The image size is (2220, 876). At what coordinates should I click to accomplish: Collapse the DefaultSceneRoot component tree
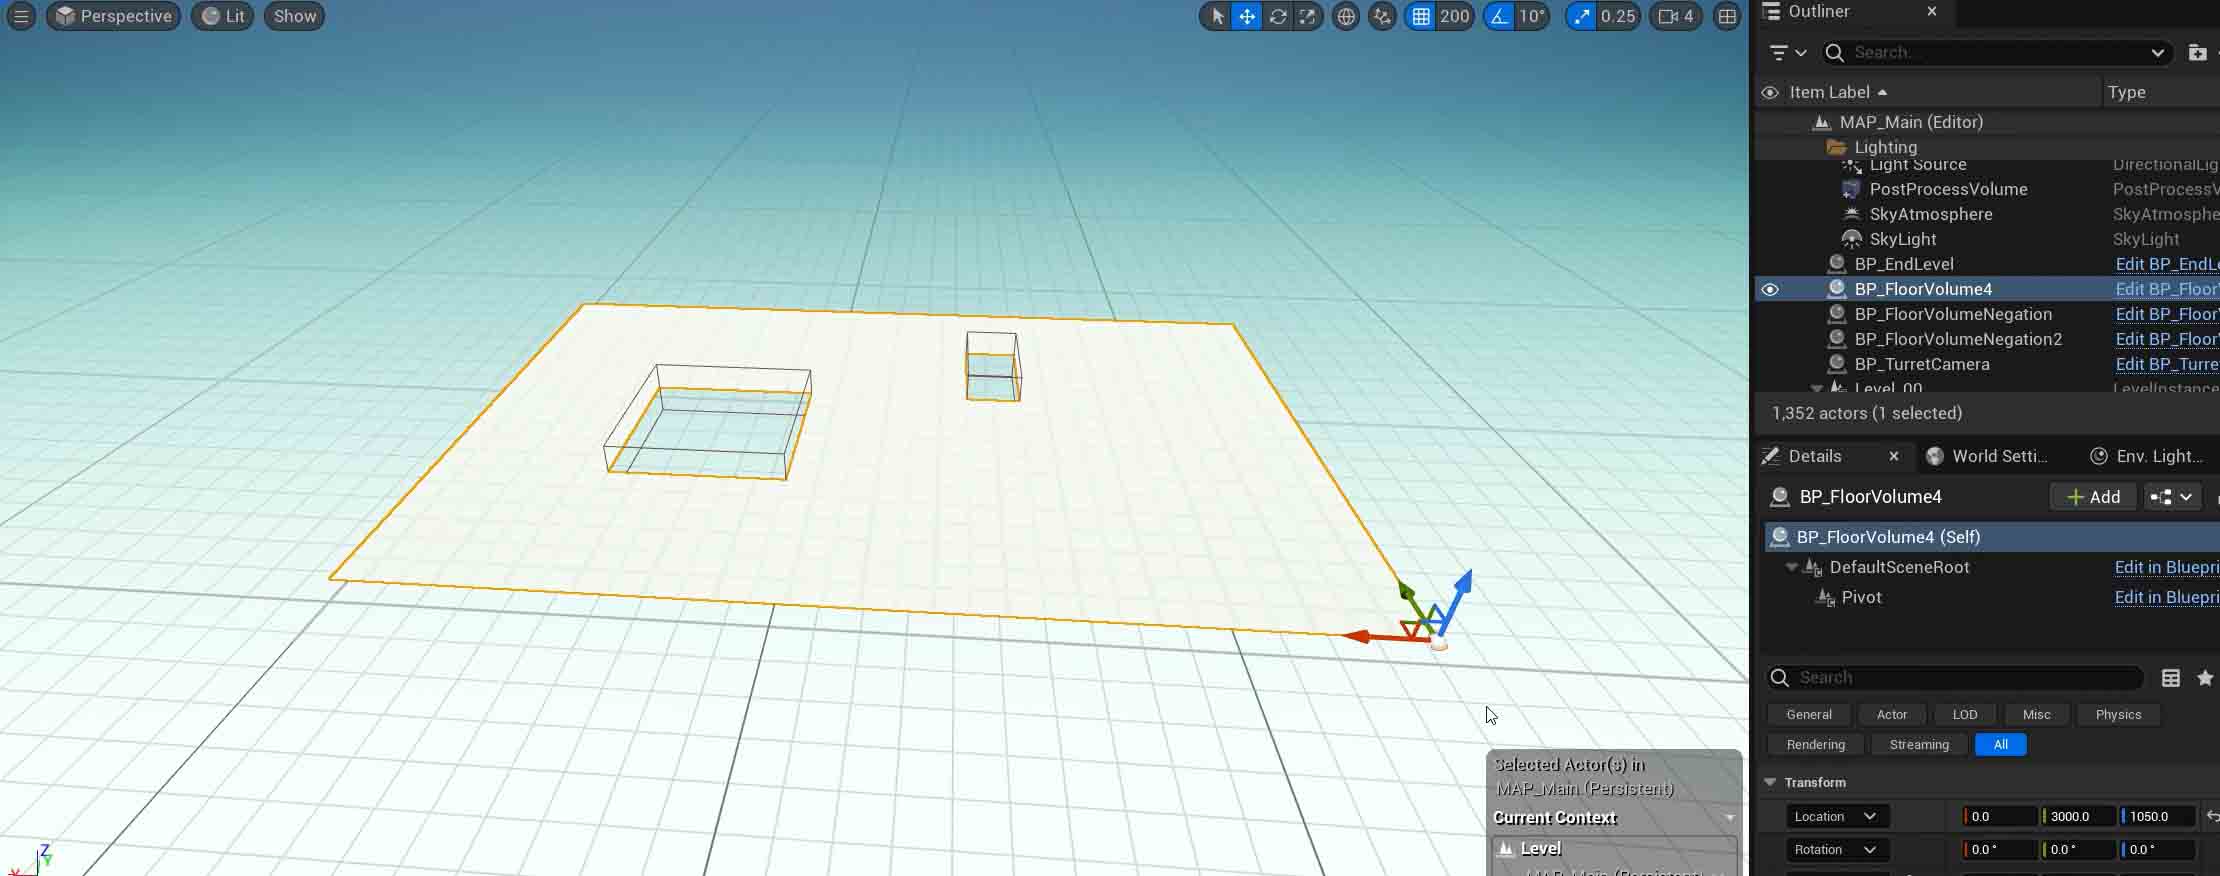click(x=1792, y=567)
